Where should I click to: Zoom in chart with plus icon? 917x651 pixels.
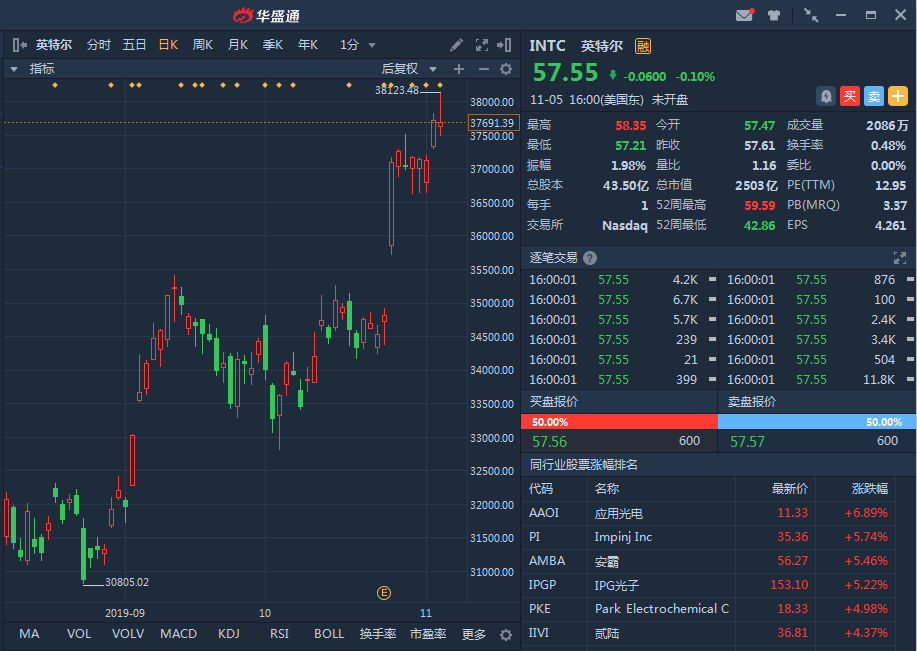coord(459,69)
